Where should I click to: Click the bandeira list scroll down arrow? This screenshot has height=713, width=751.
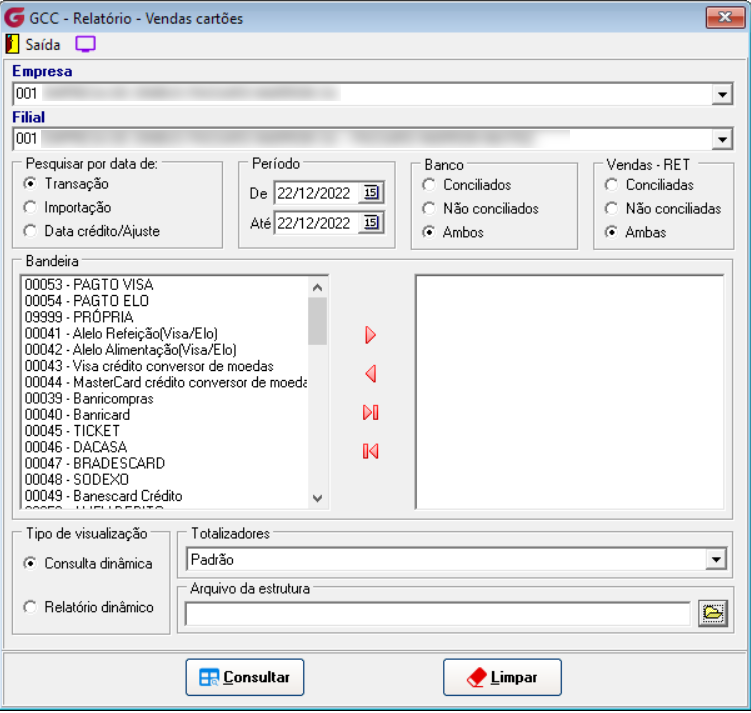(x=317, y=498)
